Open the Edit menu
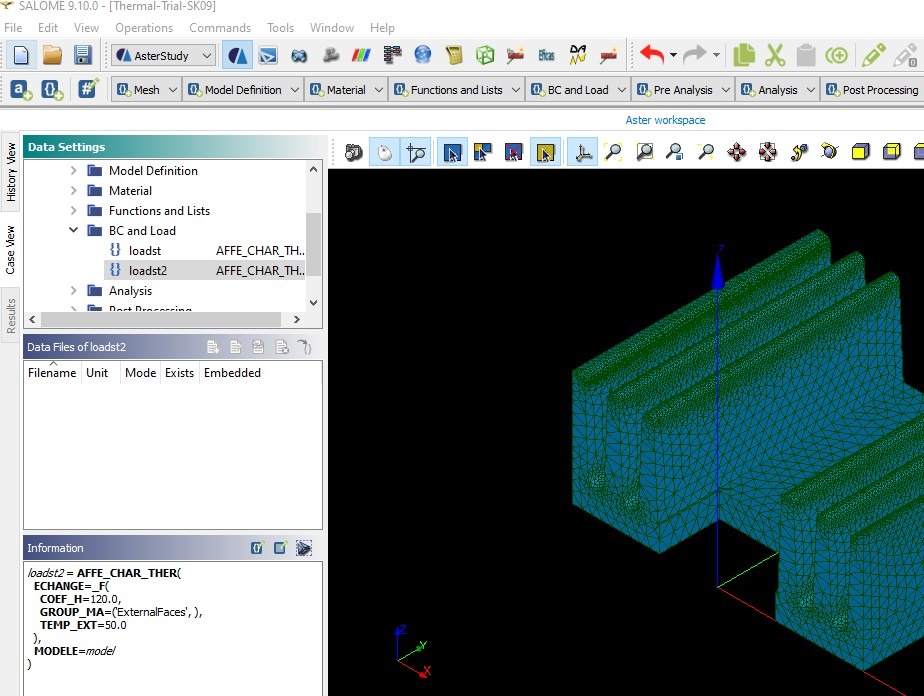 pyautogui.click(x=48, y=28)
